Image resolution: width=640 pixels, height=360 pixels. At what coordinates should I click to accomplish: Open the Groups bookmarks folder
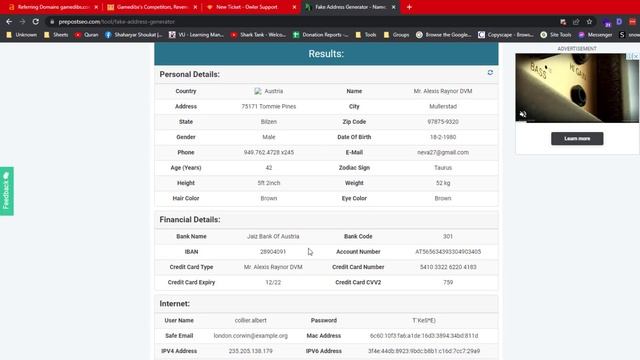pos(396,35)
